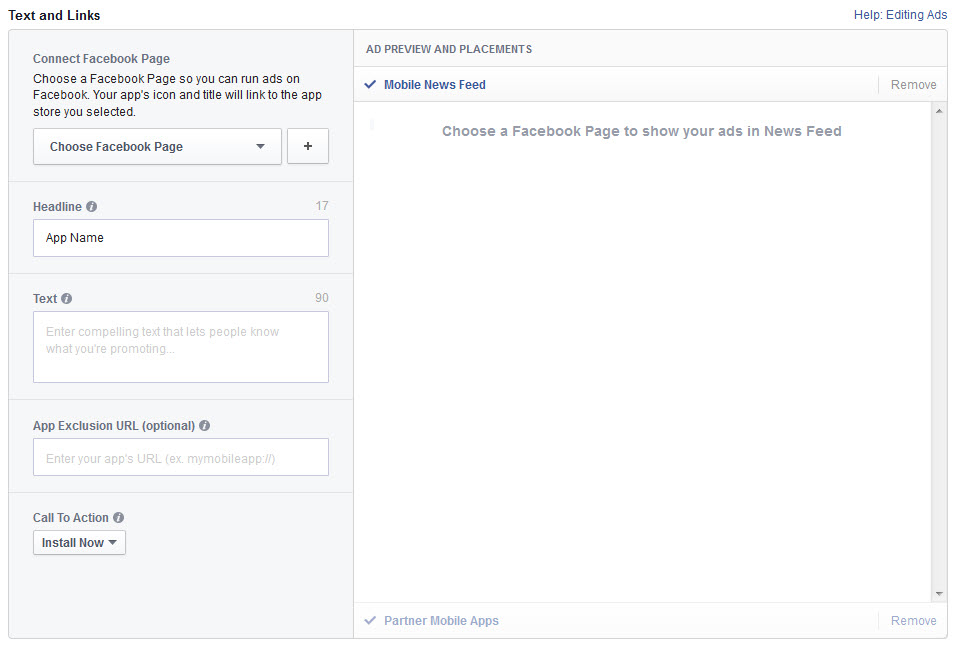Open the Choose Facebook Page dropdown

[x=157, y=146]
